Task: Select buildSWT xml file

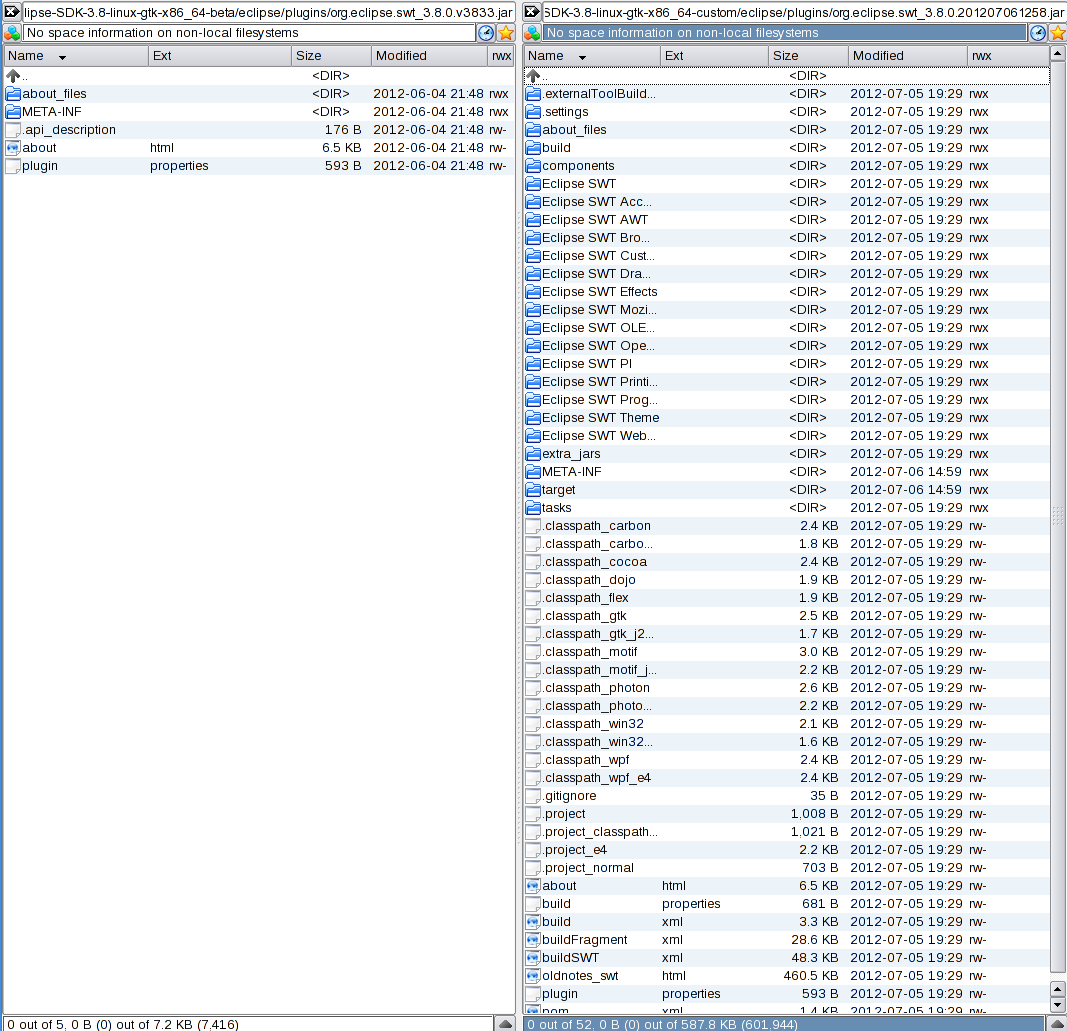Action: (787, 958)
